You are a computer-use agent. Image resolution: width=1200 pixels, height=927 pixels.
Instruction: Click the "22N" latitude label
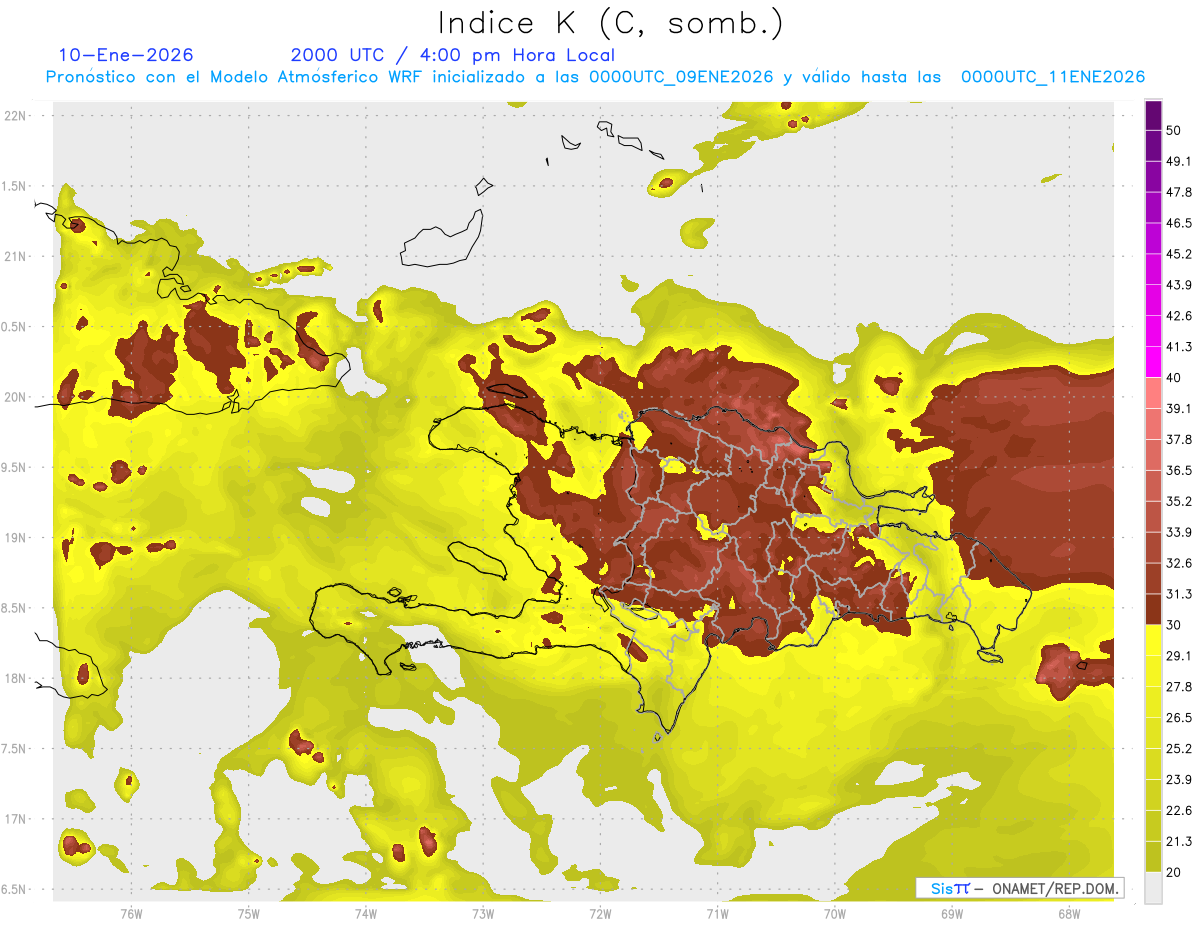pyautogui.click(x=16, y=116)
